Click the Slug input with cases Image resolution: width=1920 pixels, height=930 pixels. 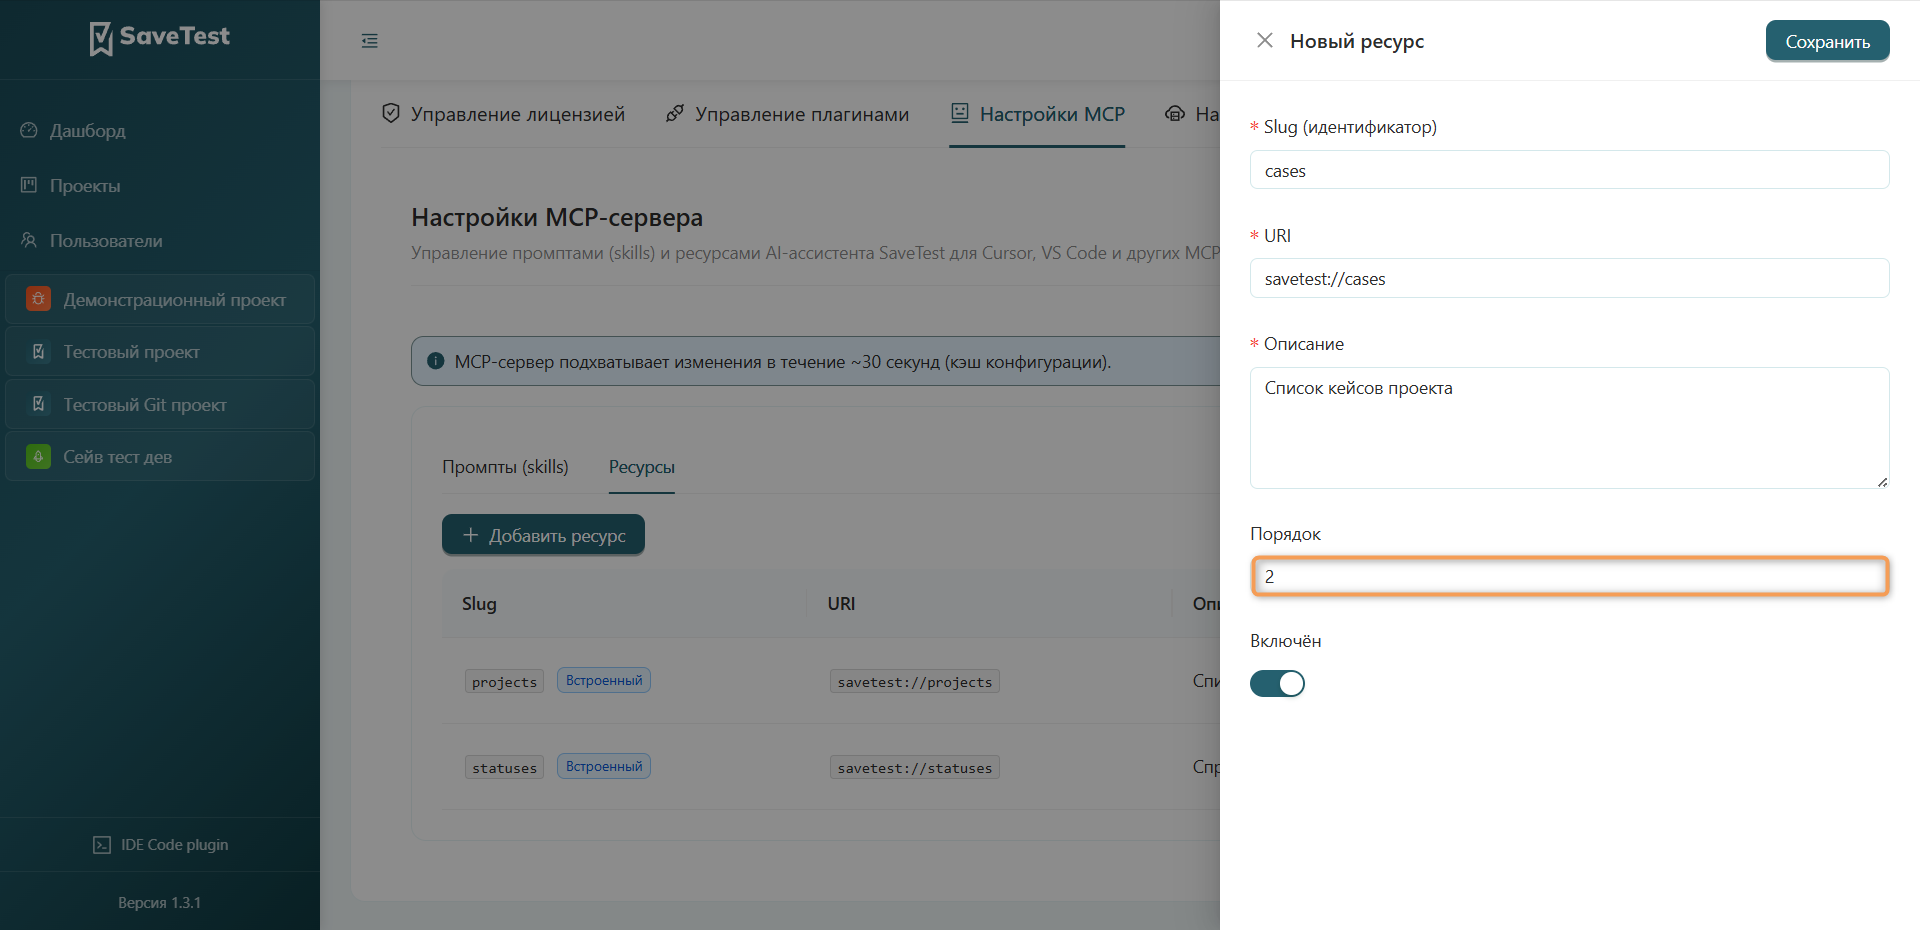pyautogui.click(x=1569, y=170)
